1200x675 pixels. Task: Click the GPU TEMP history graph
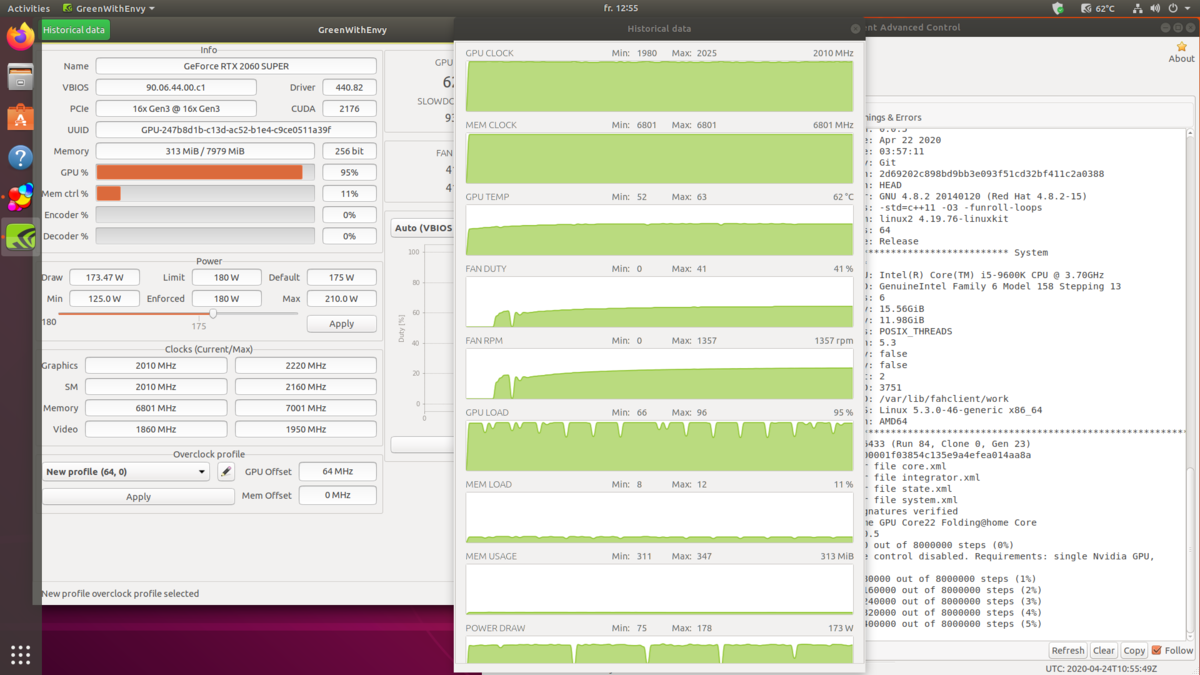click(659, 230)
